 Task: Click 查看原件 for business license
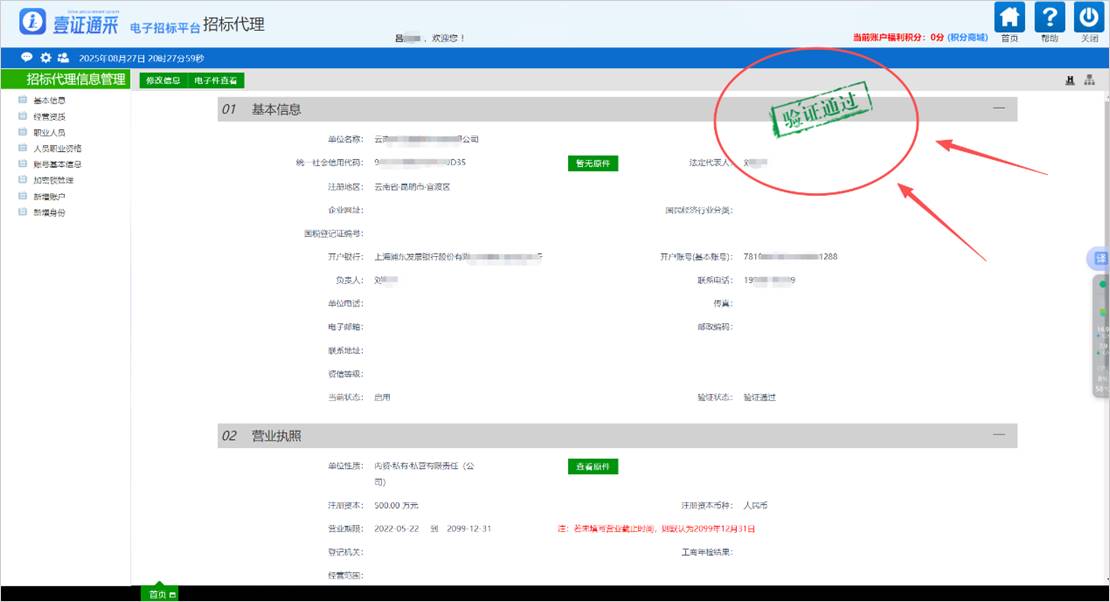[593, 466]
